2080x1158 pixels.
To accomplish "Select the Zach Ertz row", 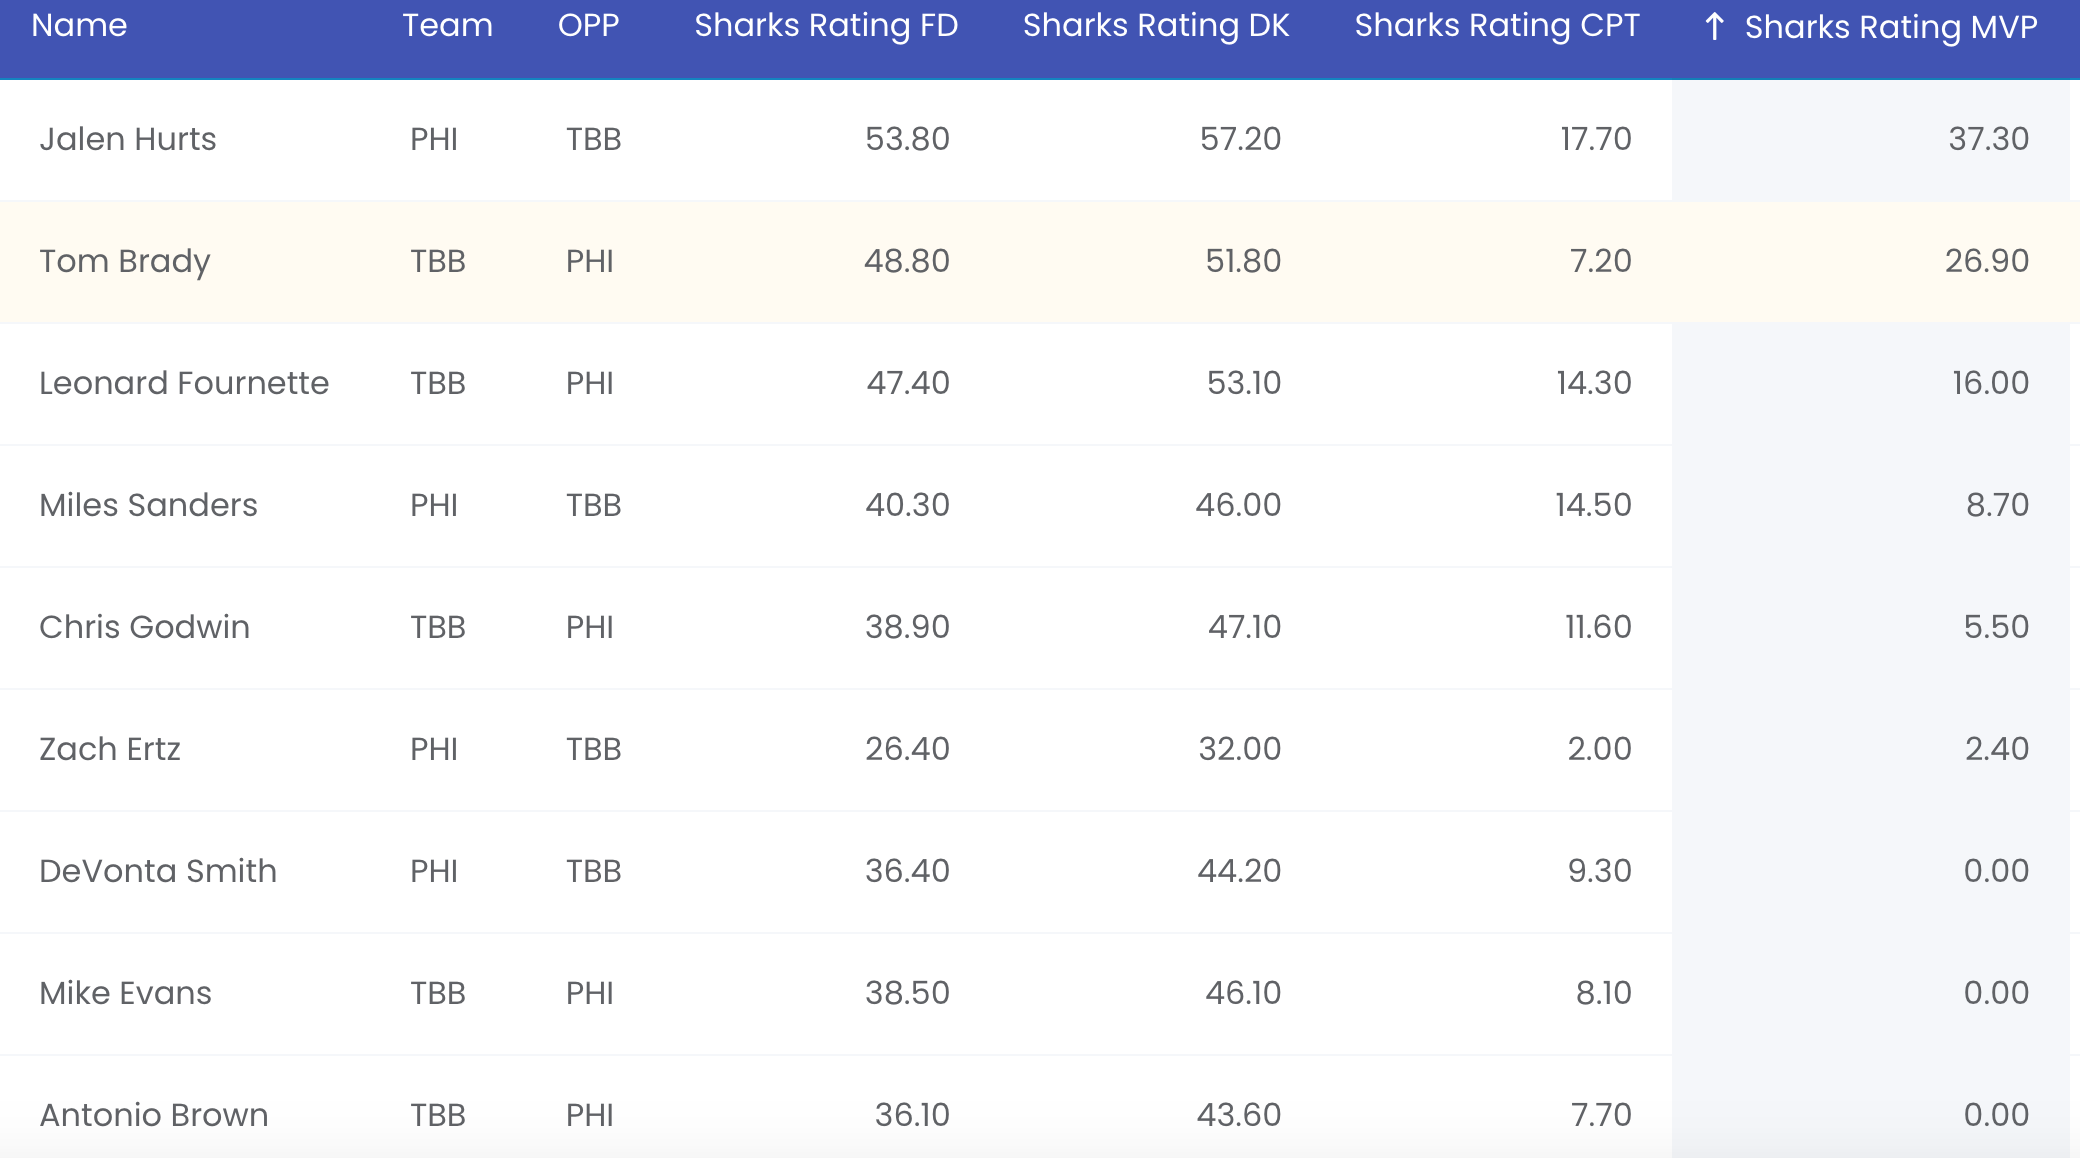I will click(x=110, y=749).
